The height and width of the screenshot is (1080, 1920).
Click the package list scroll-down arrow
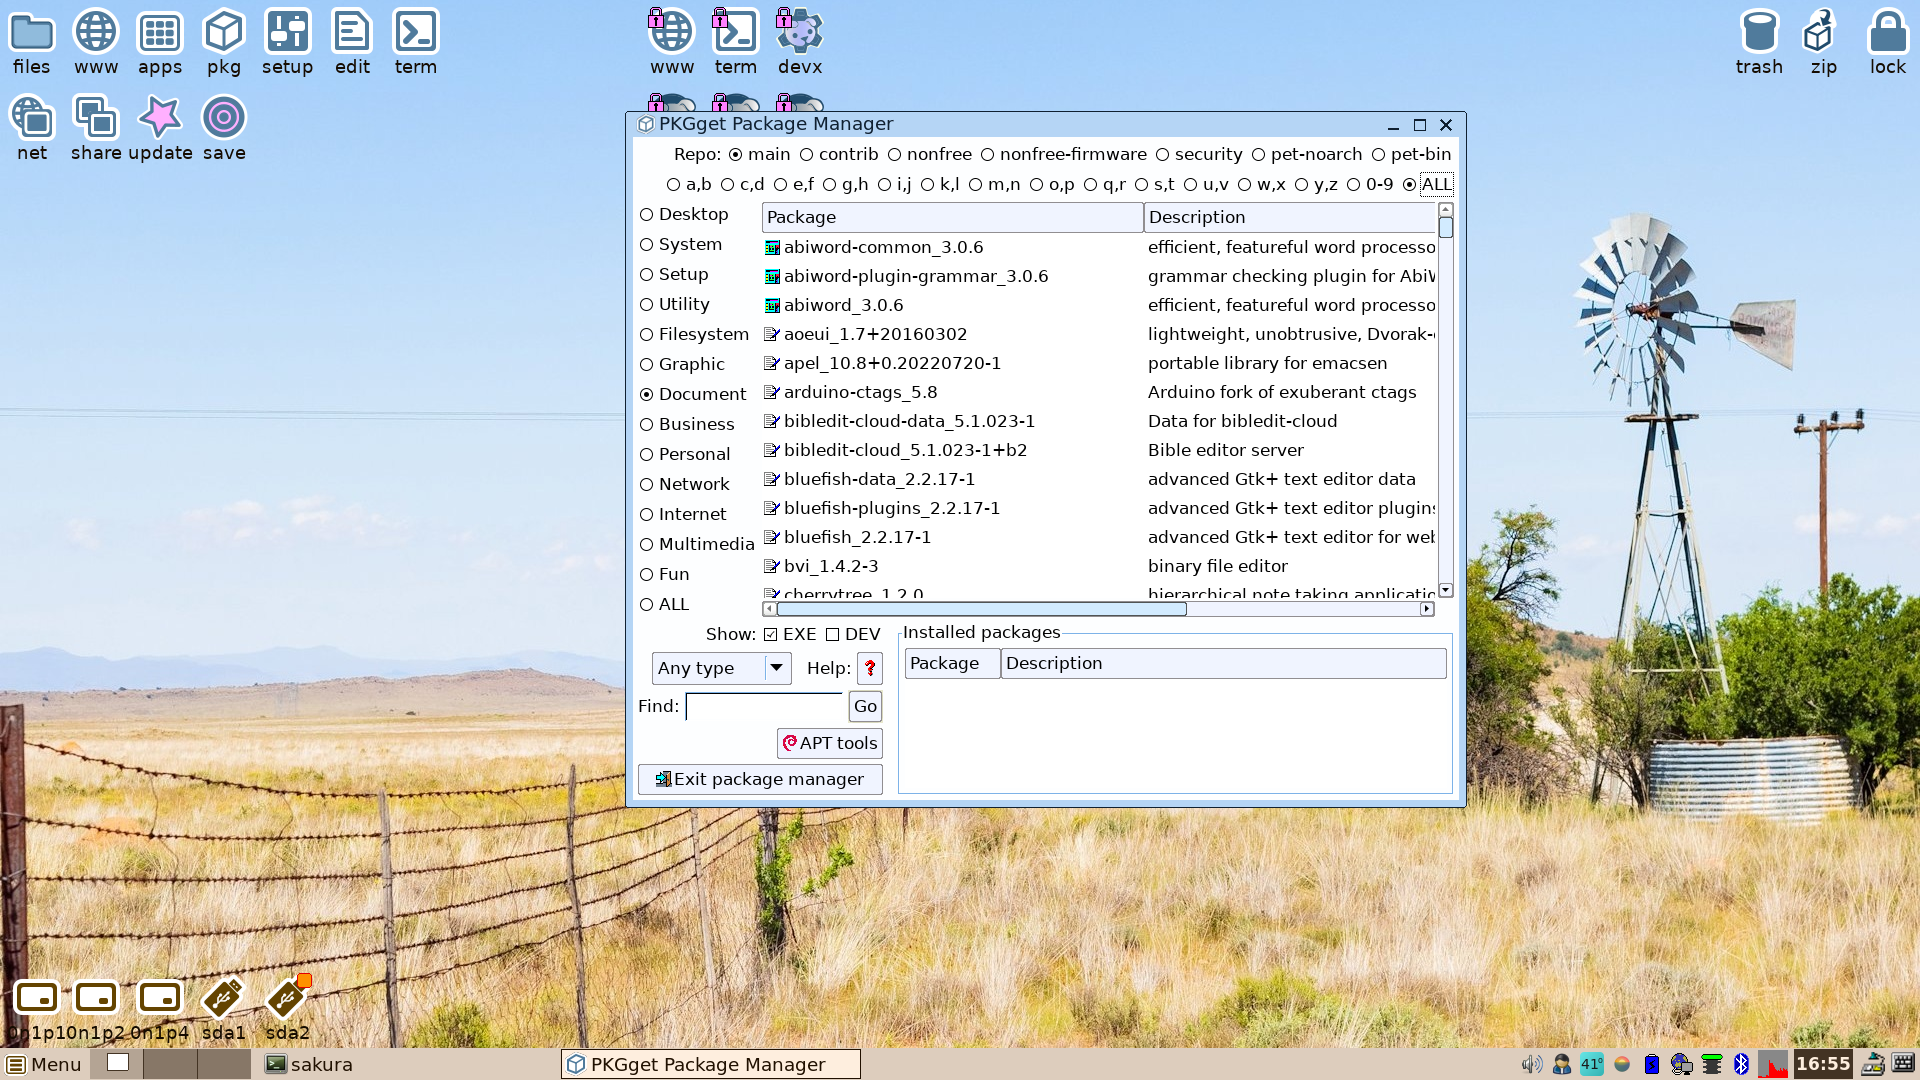tap(1445, 590)
